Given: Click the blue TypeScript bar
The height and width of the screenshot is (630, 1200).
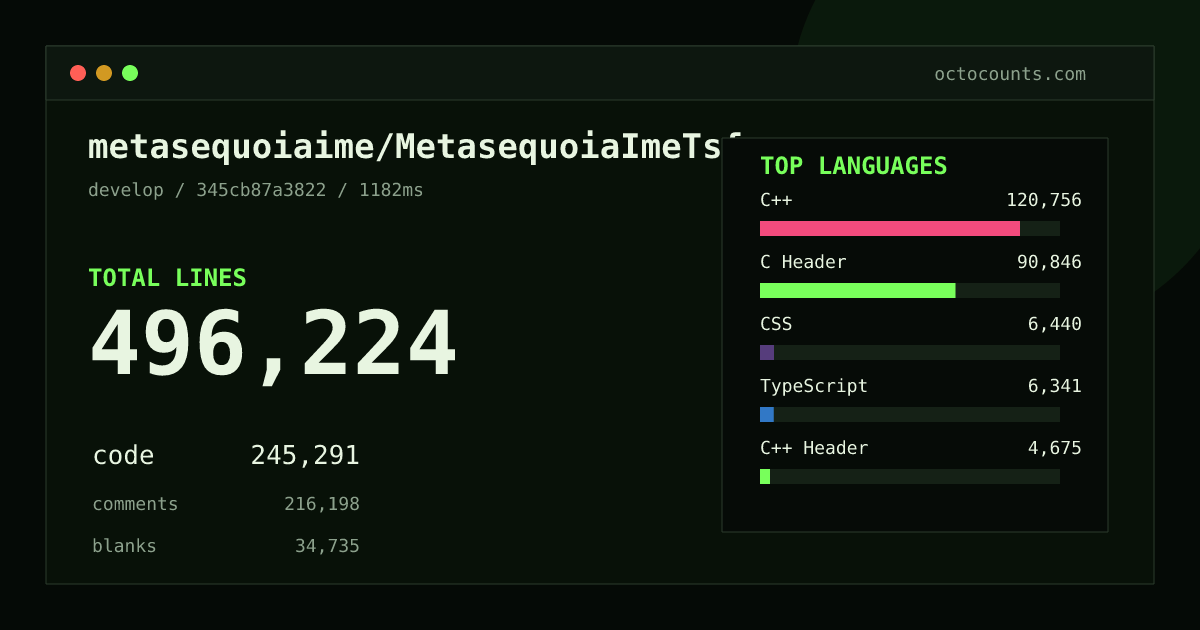Looking at the screenshot, I should (x=767, y=414).
